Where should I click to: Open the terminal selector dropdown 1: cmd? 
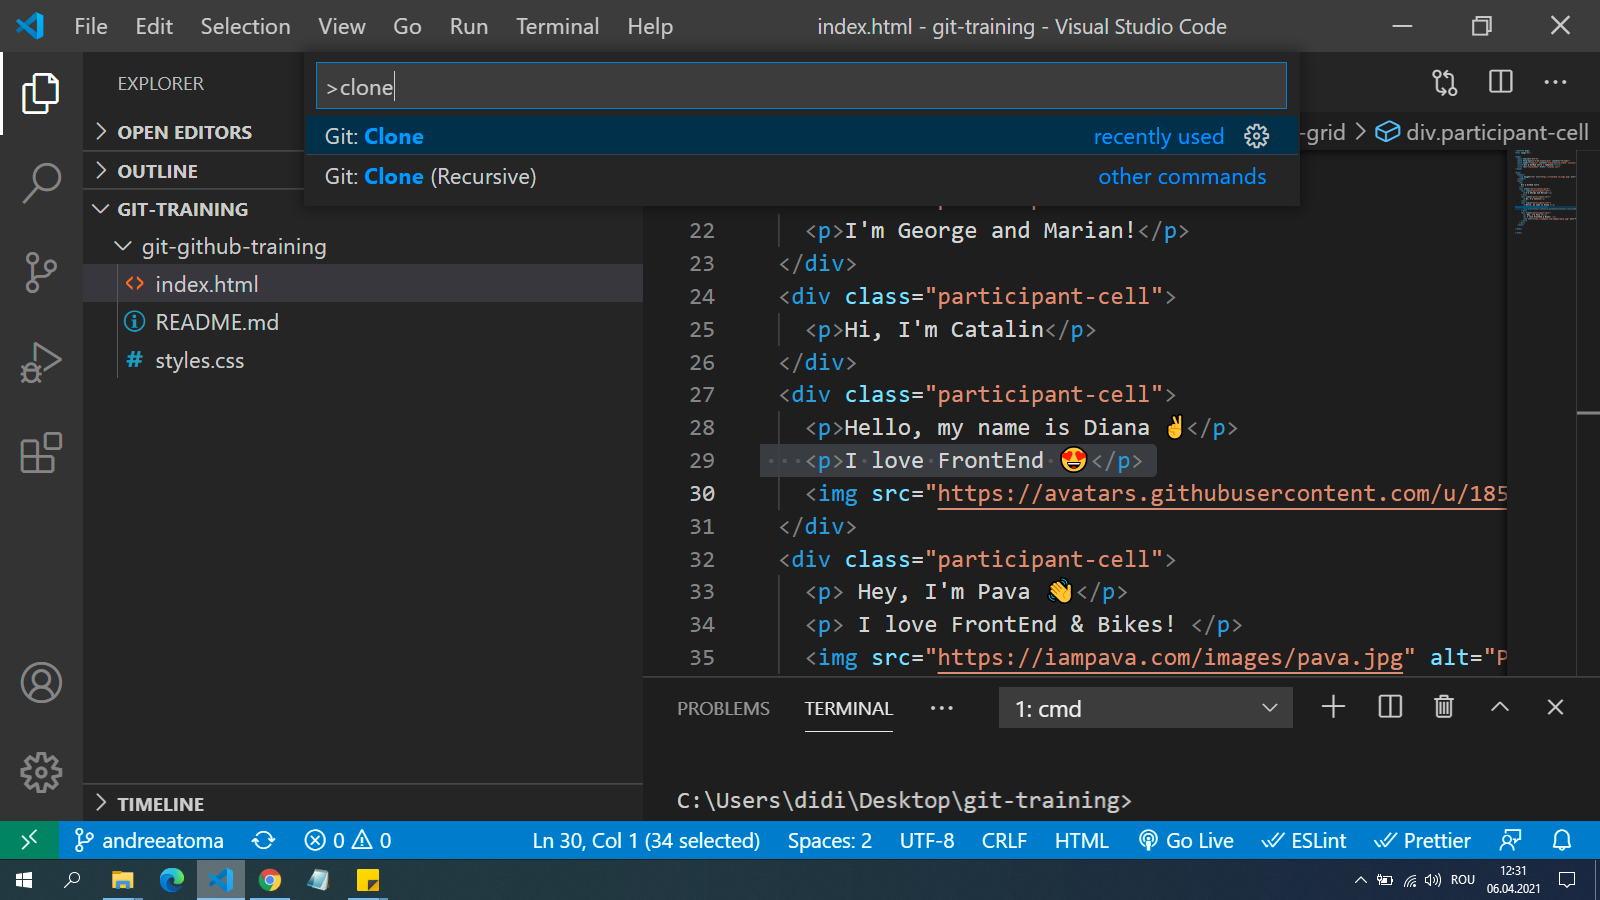(1145, 708)
